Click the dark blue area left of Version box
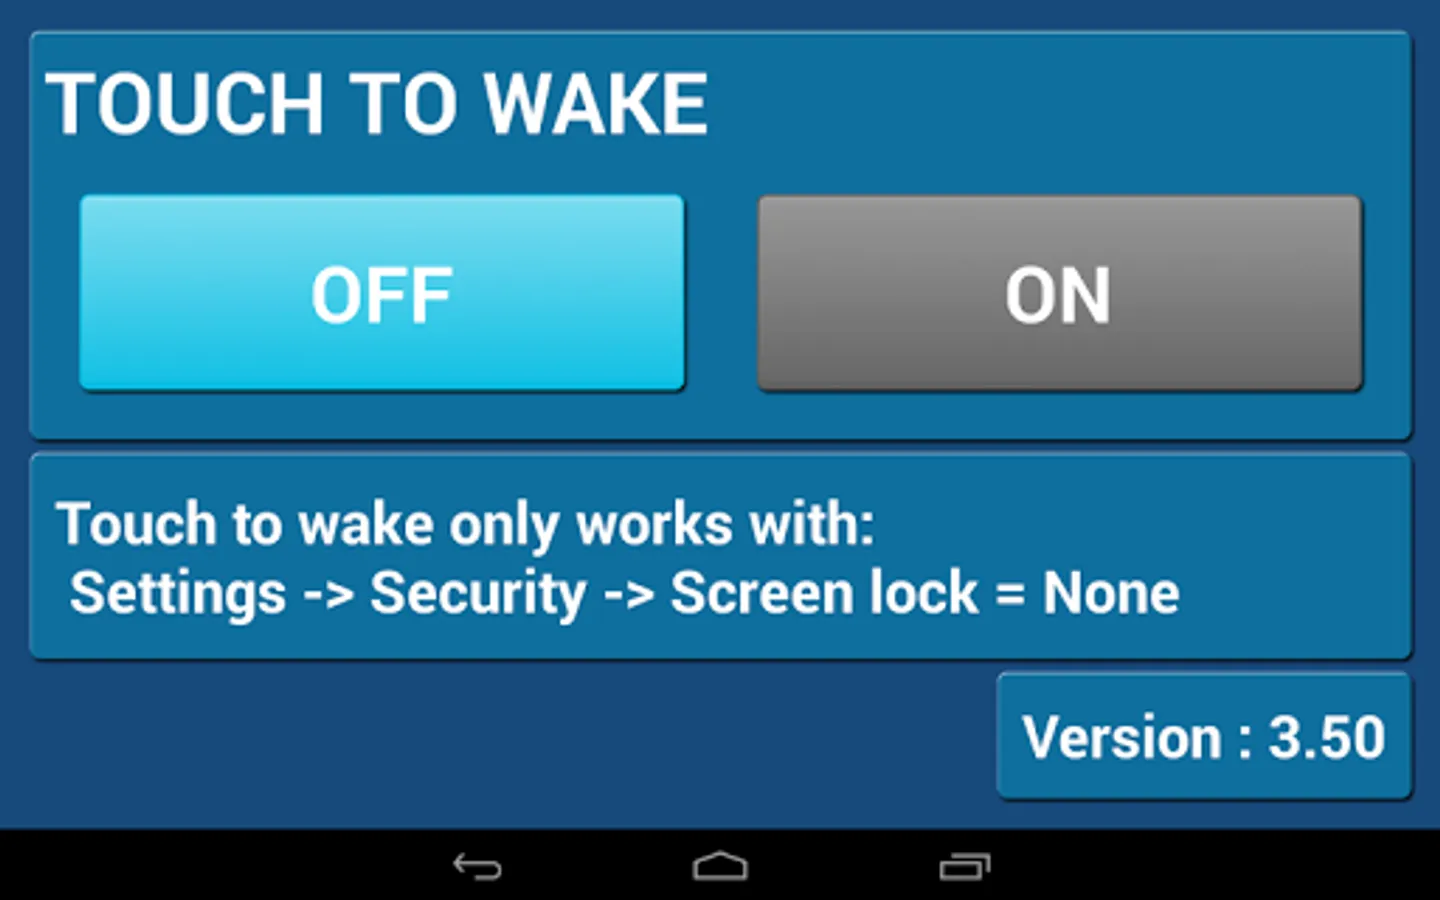Screen dimensions: 1440x900 pos(500,740)
